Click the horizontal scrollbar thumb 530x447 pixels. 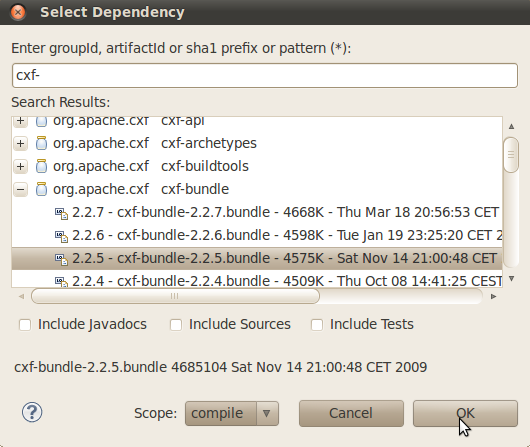[x=175, y=296]
